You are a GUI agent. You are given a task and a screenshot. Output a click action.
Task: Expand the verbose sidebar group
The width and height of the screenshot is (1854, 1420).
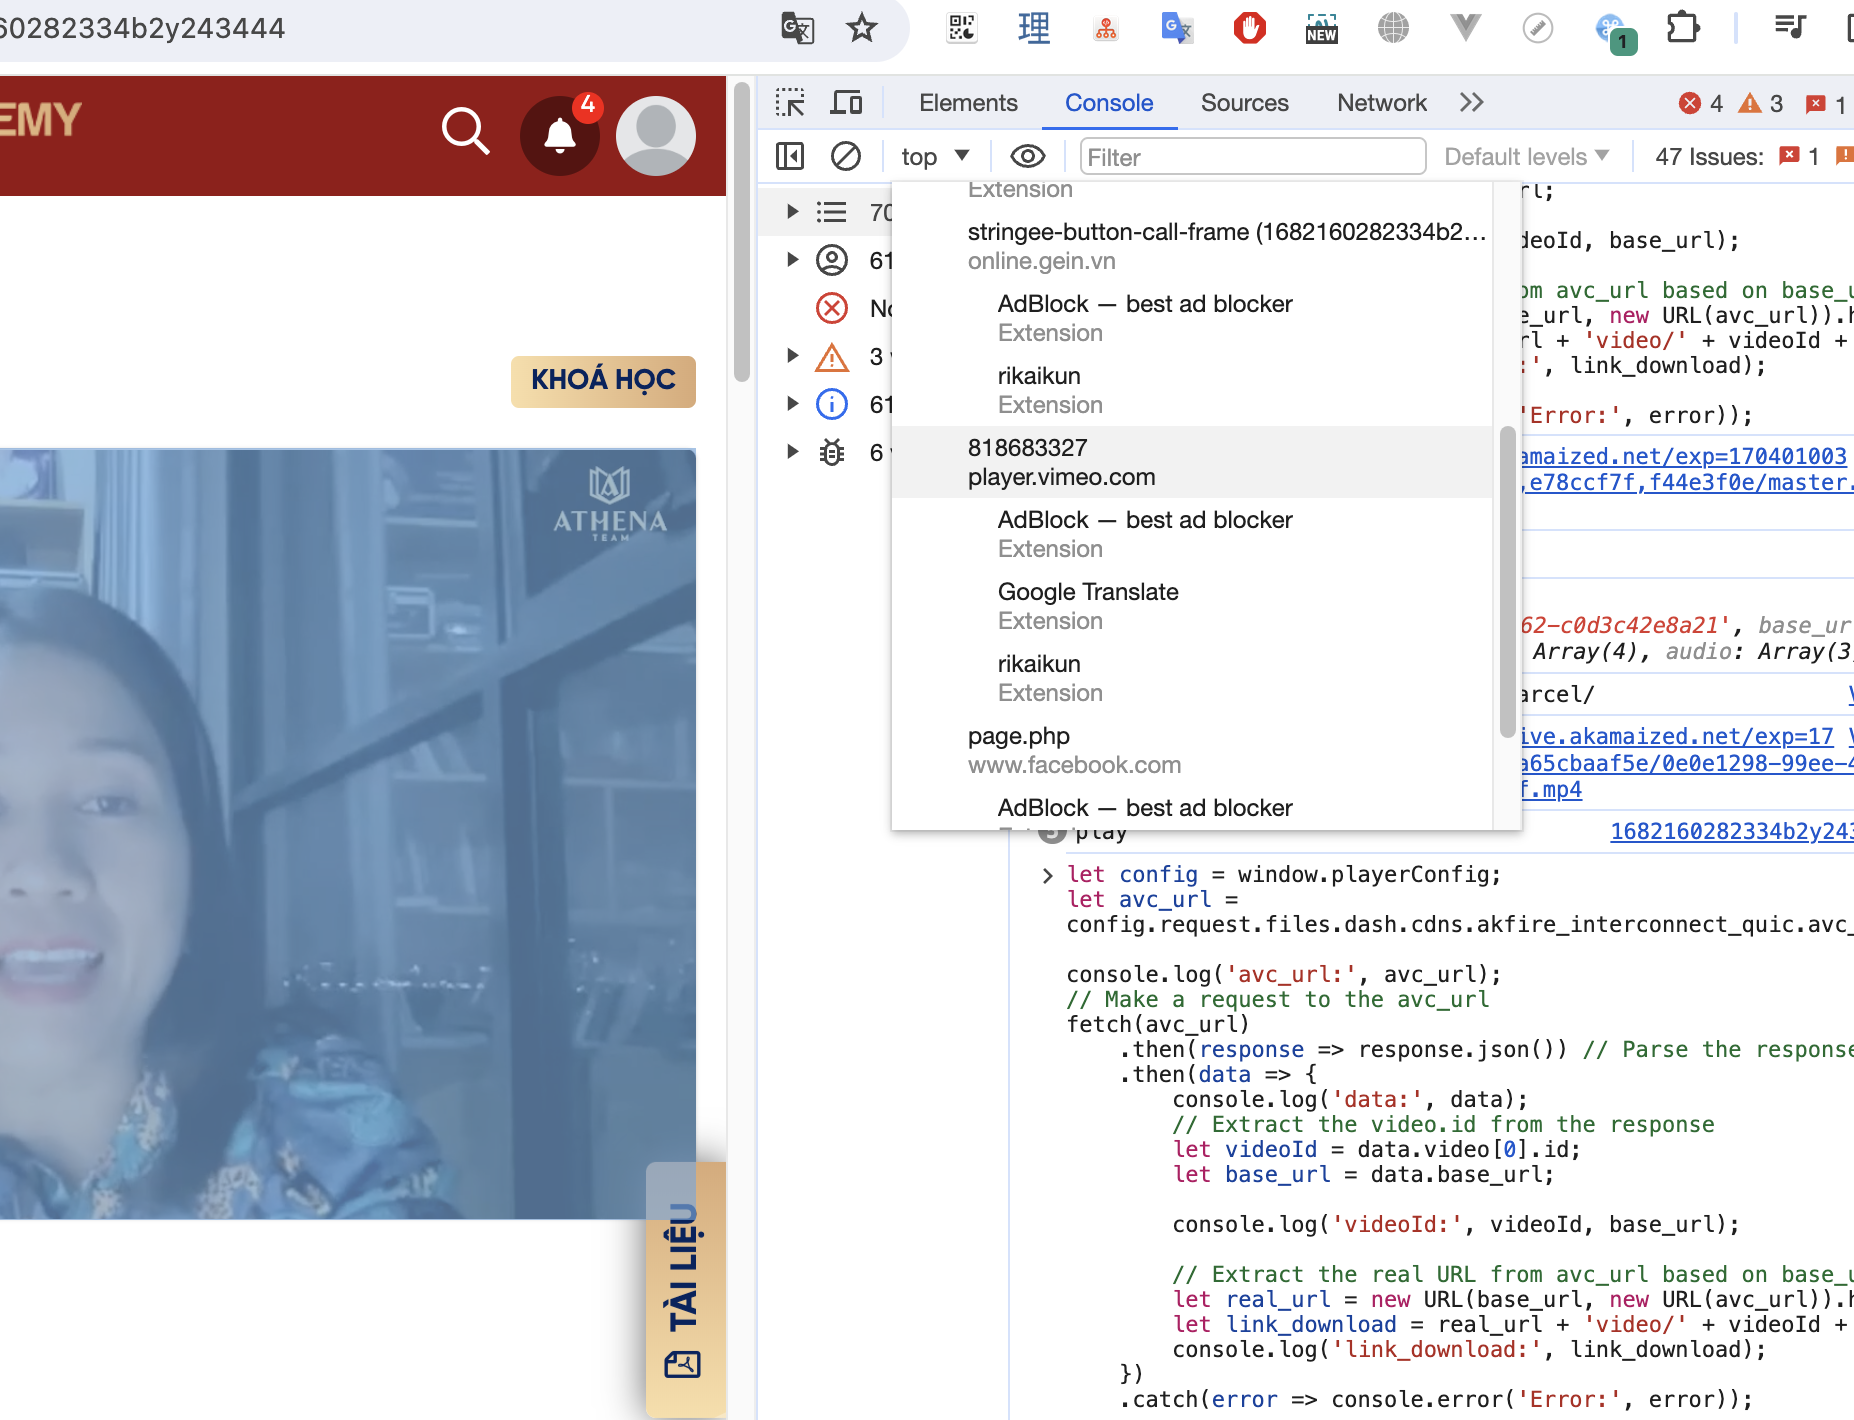click(x=792, y=452)
